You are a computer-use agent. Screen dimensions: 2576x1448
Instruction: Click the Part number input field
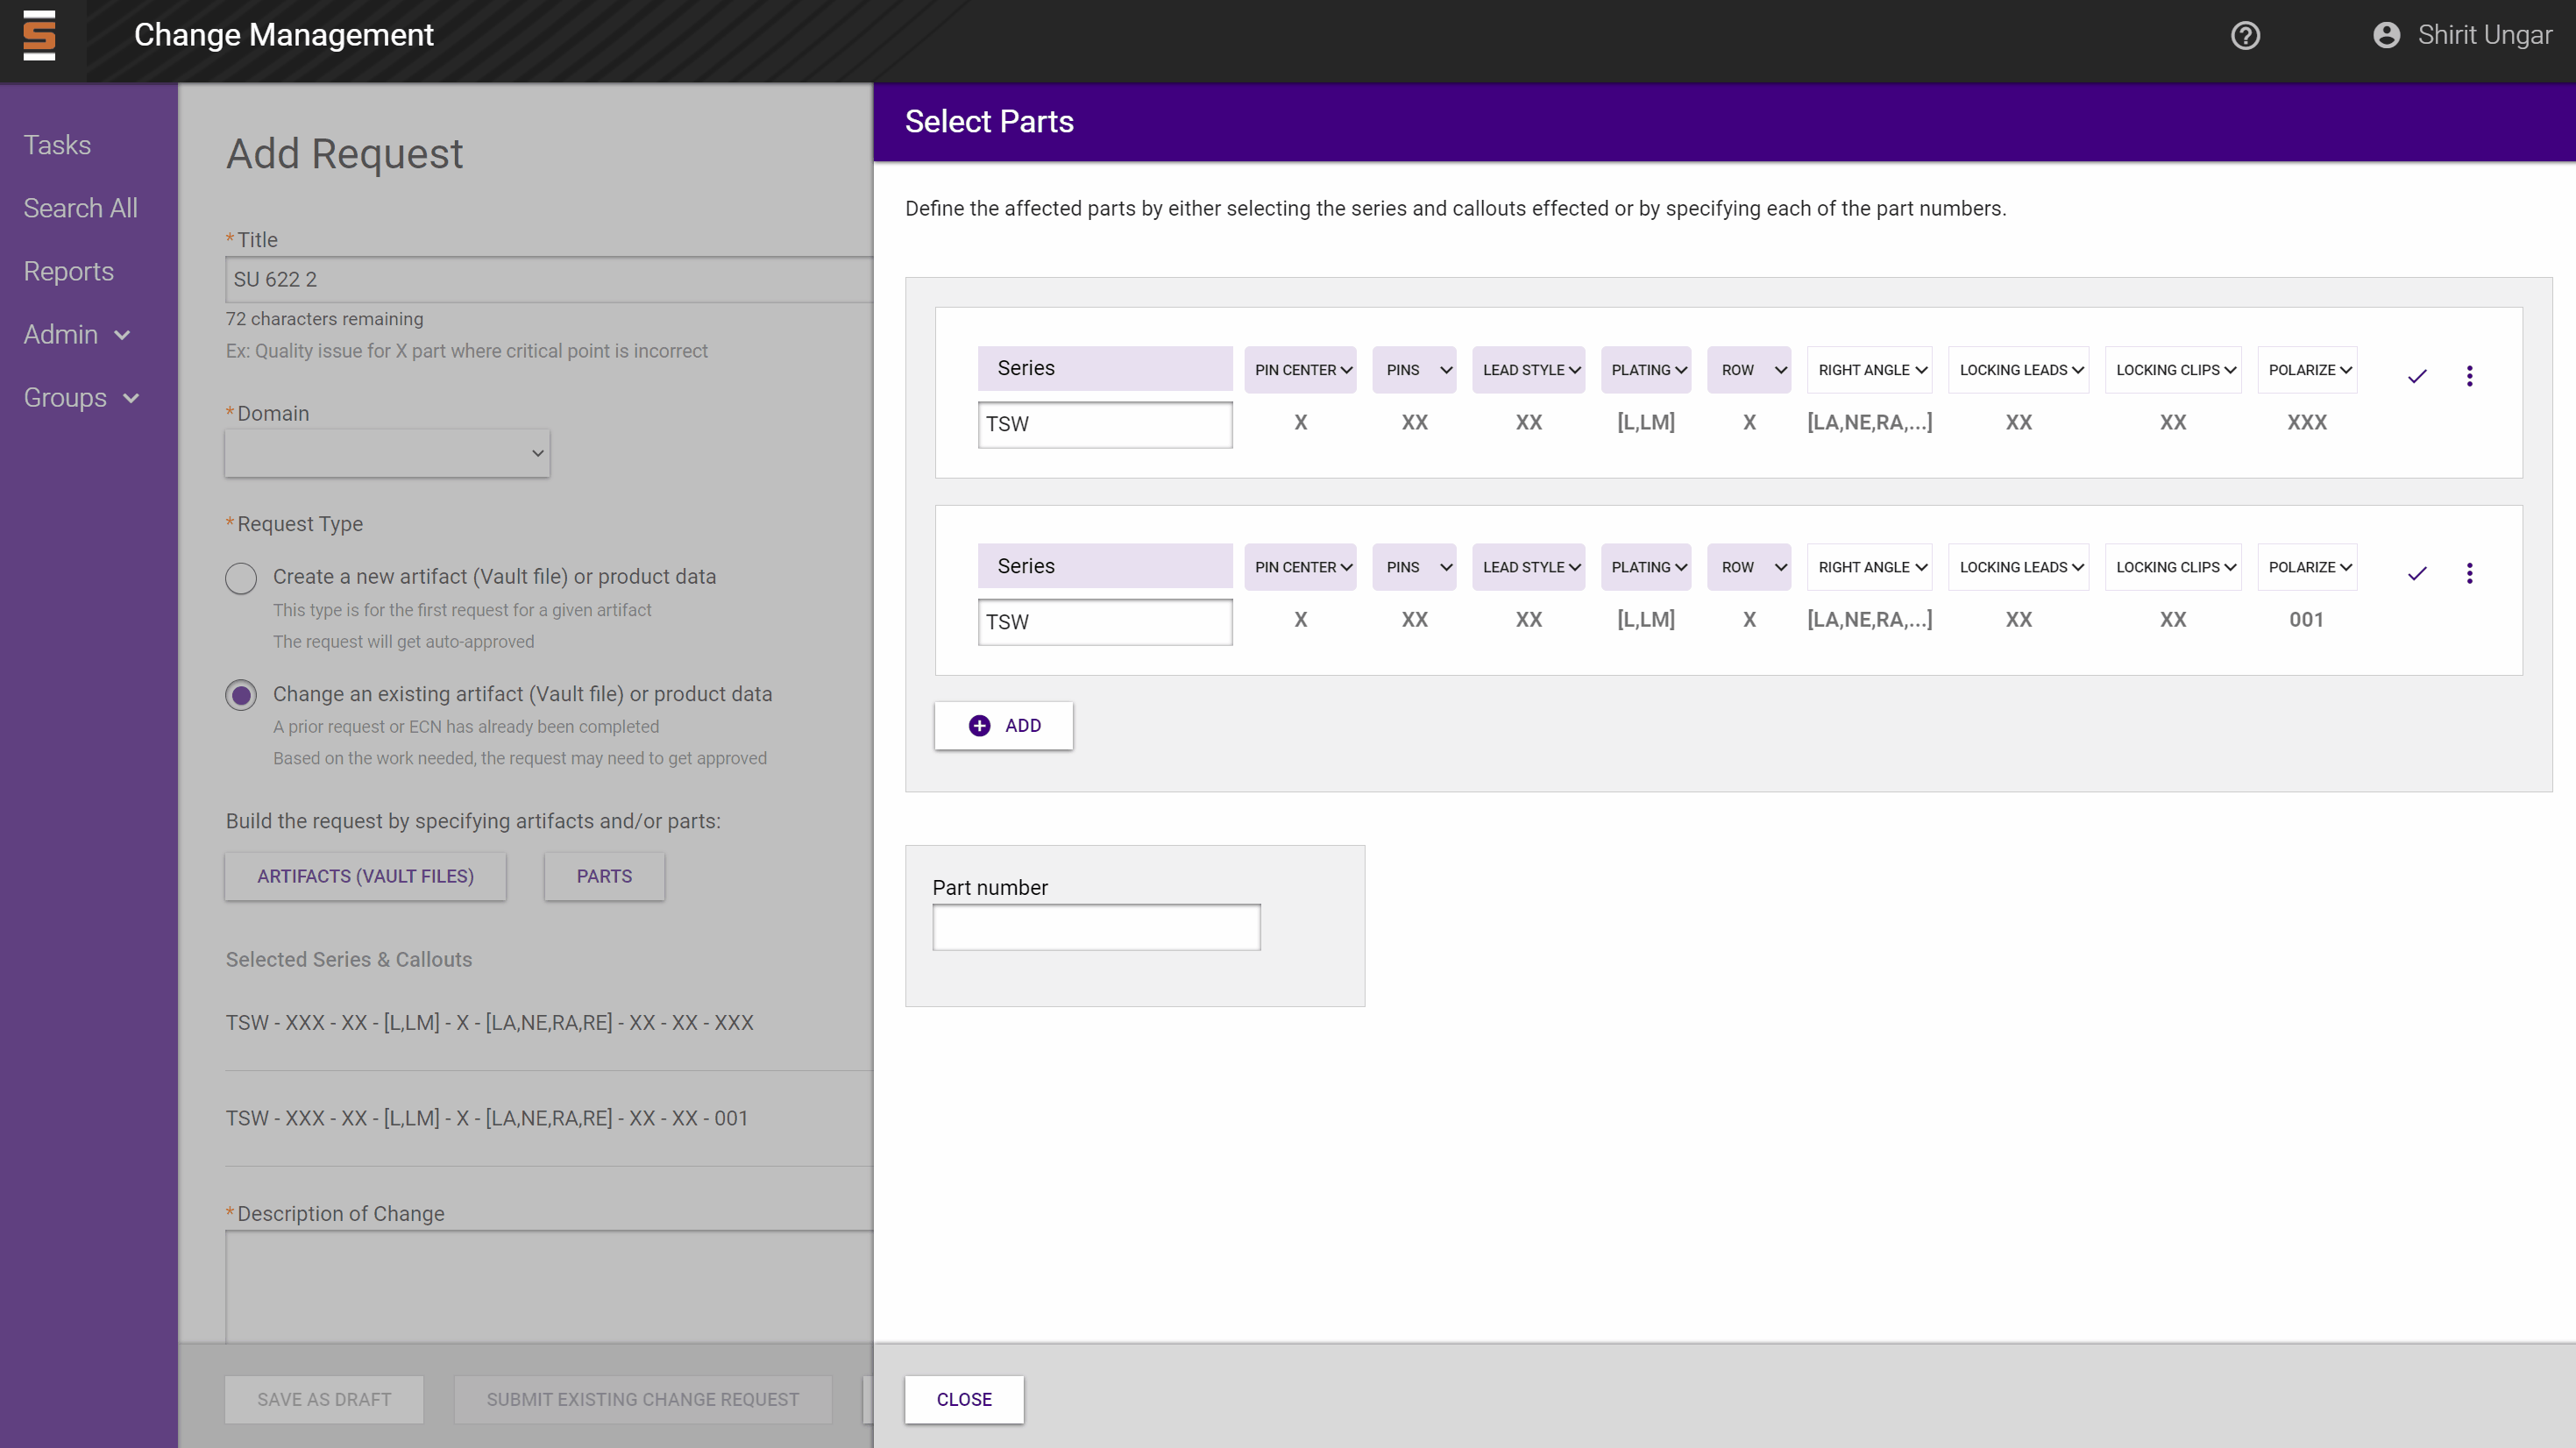pos(1096,927)
